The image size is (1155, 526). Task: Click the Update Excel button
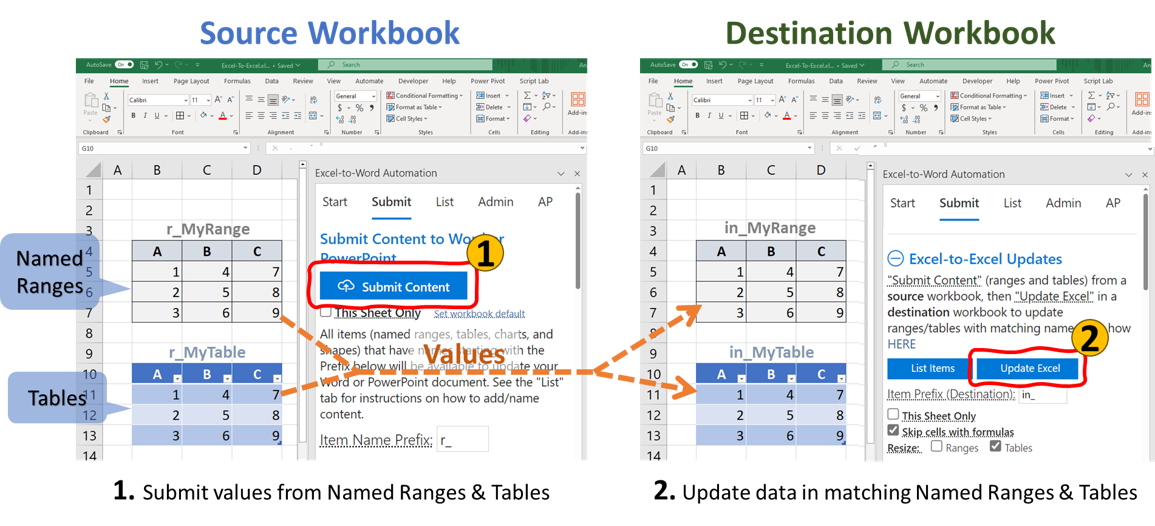[x=1030, y=368]
